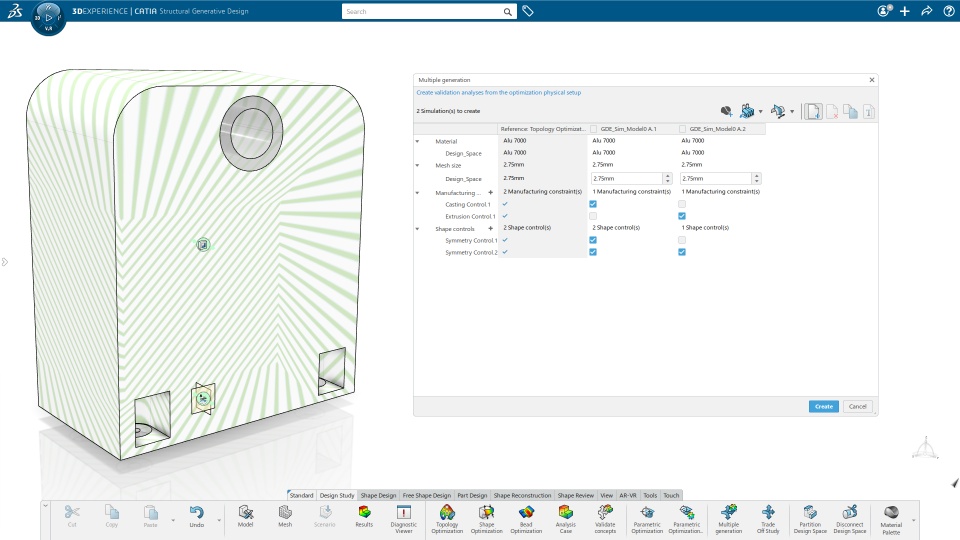Viewport: 960px width, 540px height.
Task: Open the user profile icon
Action: tap(883, 11)
